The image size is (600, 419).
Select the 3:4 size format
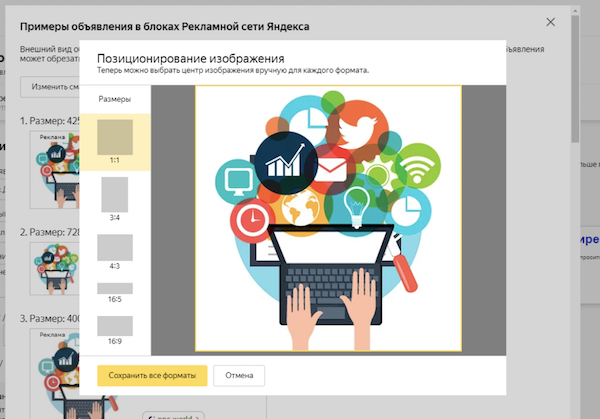tap(115, 199)
